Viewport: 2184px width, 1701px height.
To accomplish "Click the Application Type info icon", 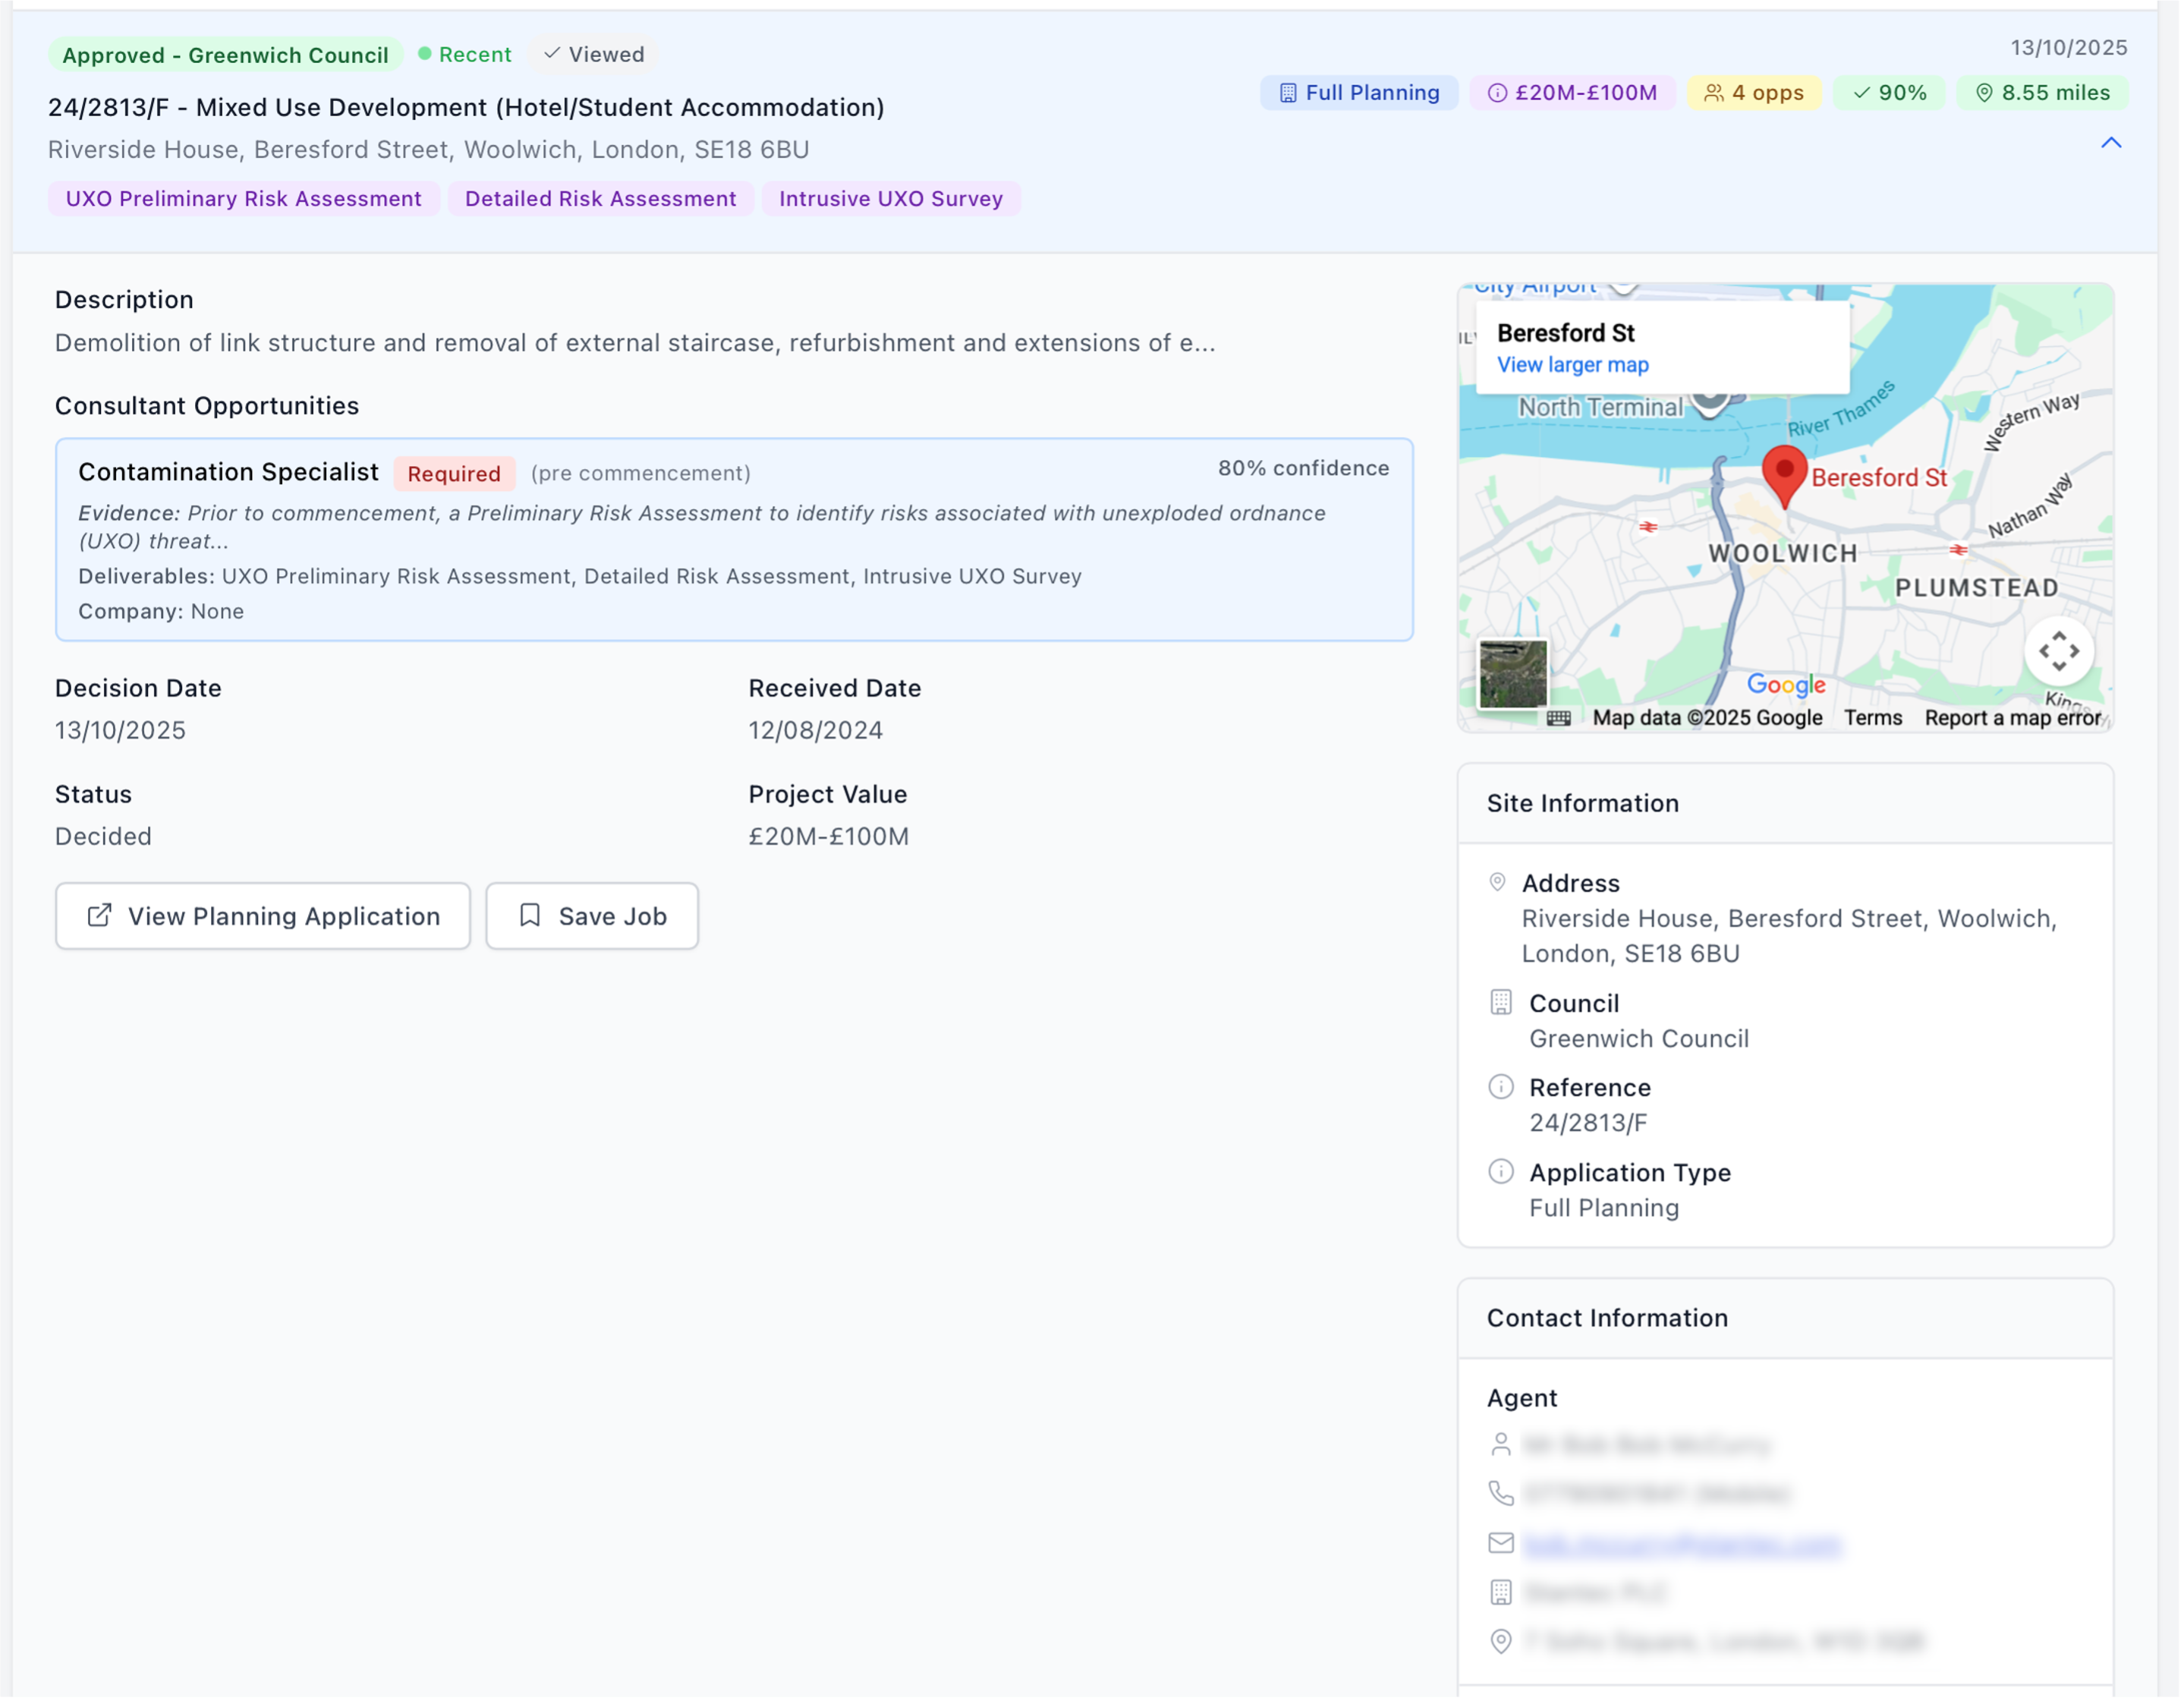I will (1504, 1174).
